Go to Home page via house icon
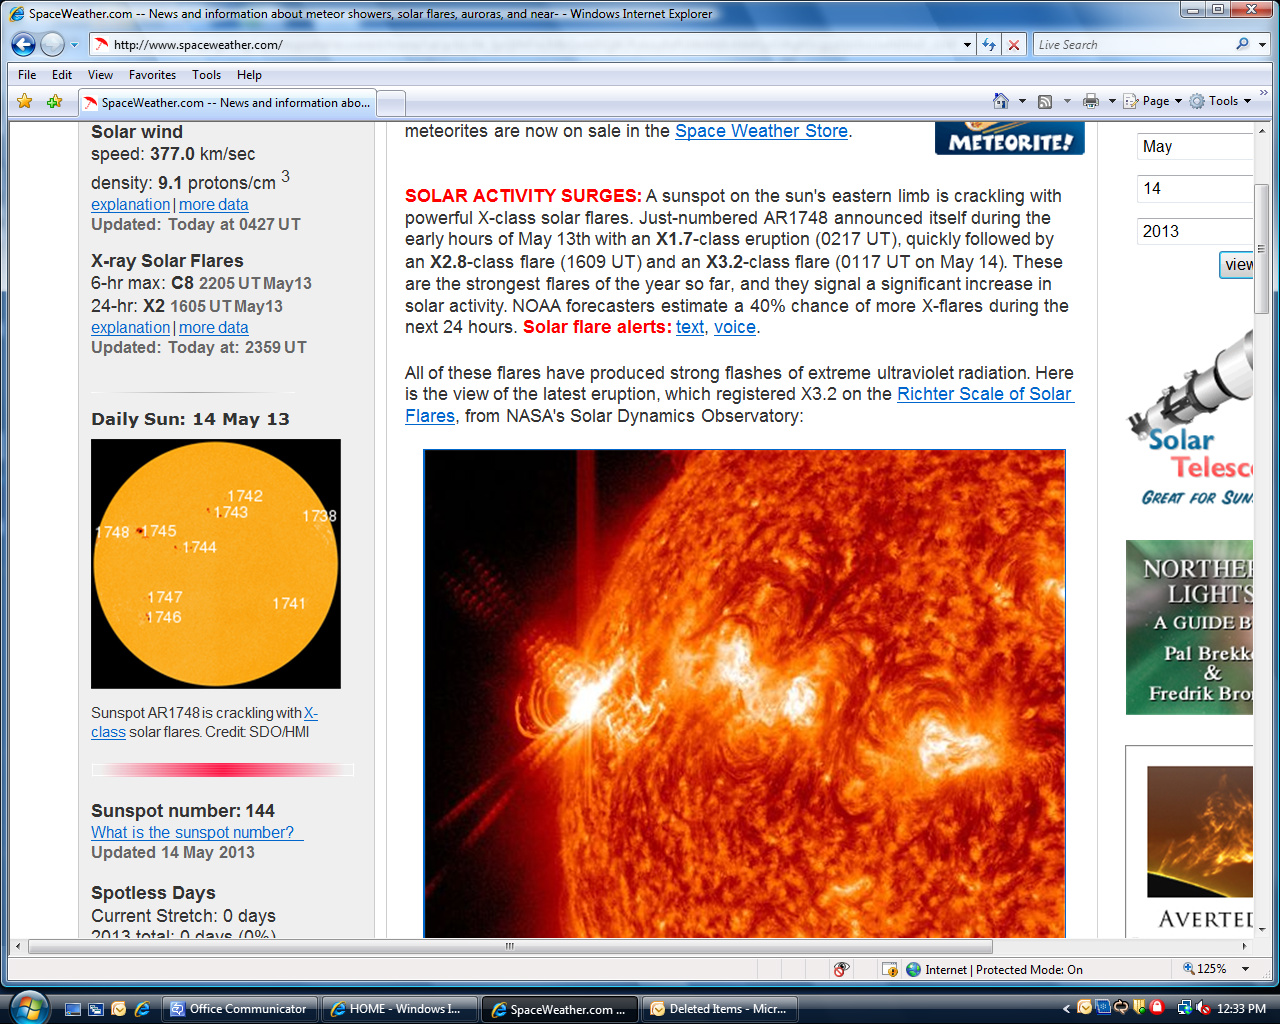This screenshot has width=1280, height=1024. (1001, 101)
